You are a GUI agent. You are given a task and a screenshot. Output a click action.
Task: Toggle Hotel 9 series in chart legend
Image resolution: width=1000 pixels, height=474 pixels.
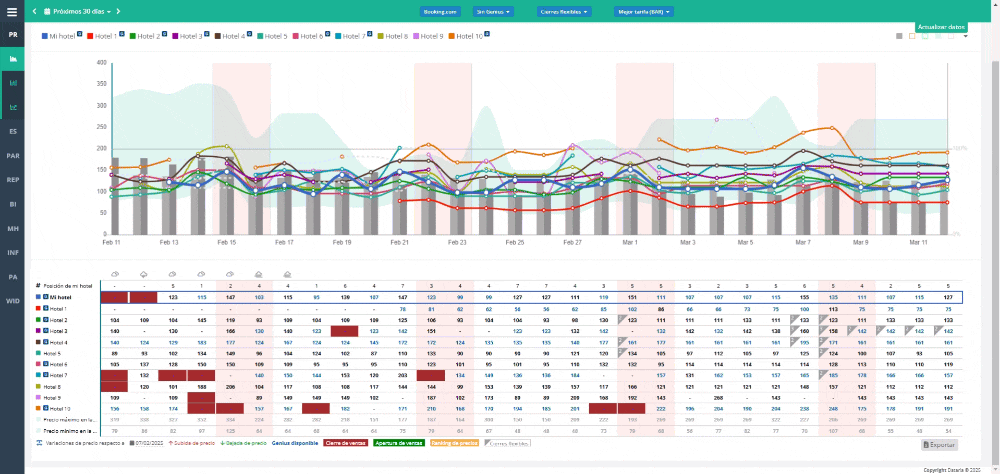click(429, 36)
